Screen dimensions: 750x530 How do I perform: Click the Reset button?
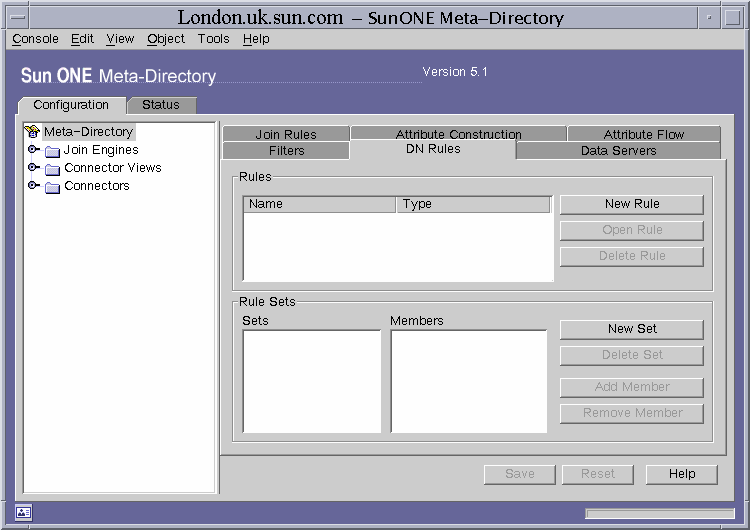pyautogui.click(x=597, y=474)
